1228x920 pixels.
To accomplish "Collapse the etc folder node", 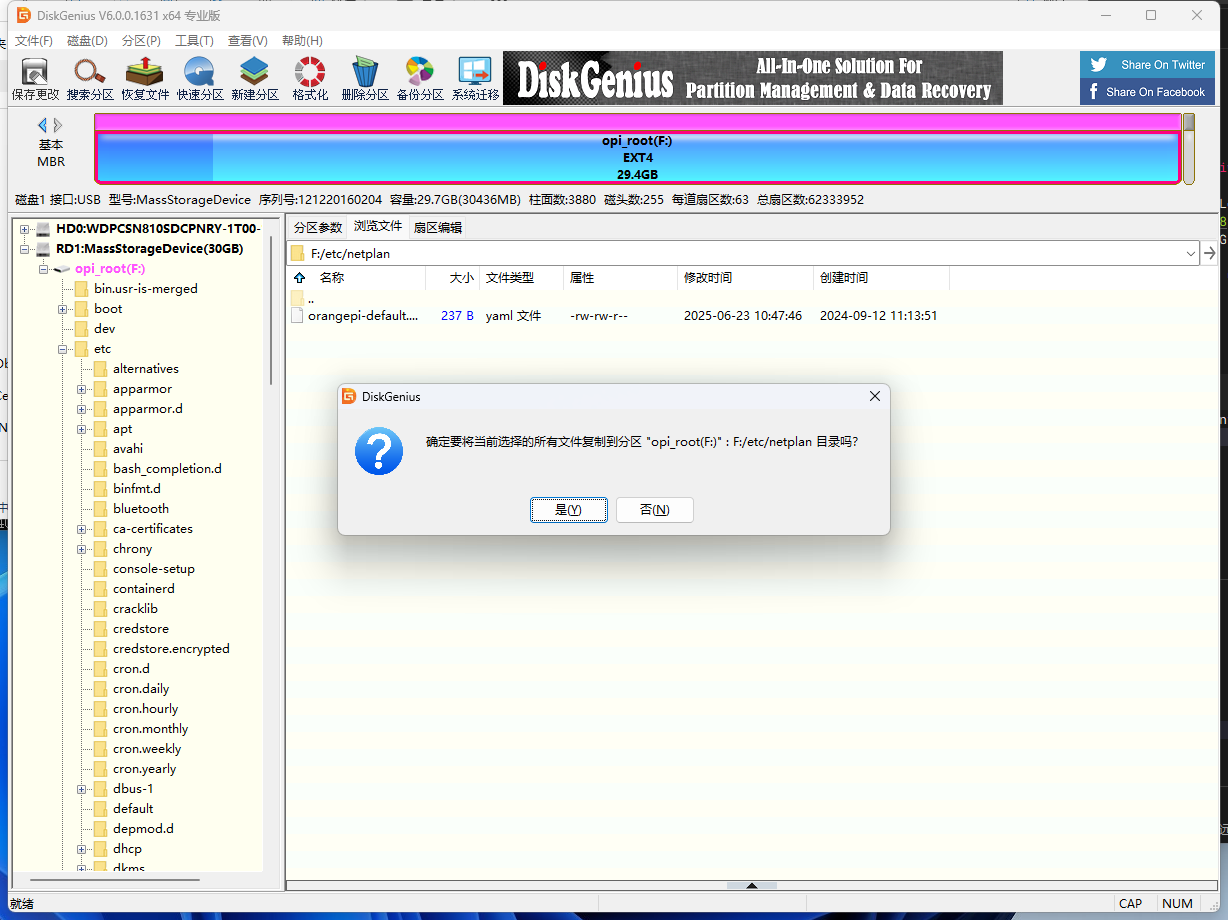I will tap(63, 349).
